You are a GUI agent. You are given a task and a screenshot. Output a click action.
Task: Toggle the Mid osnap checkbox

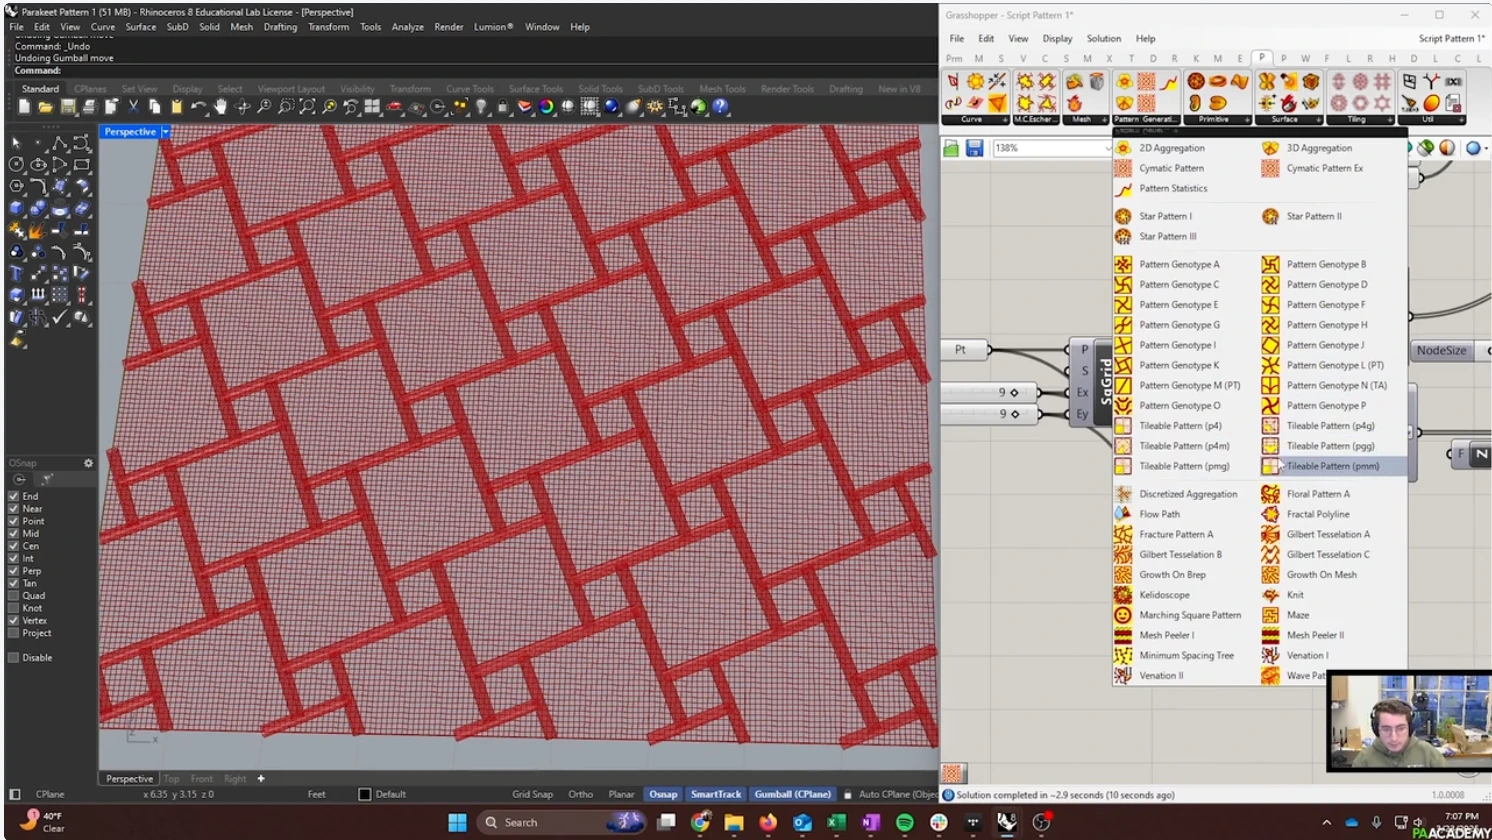(x=13, y=533)
